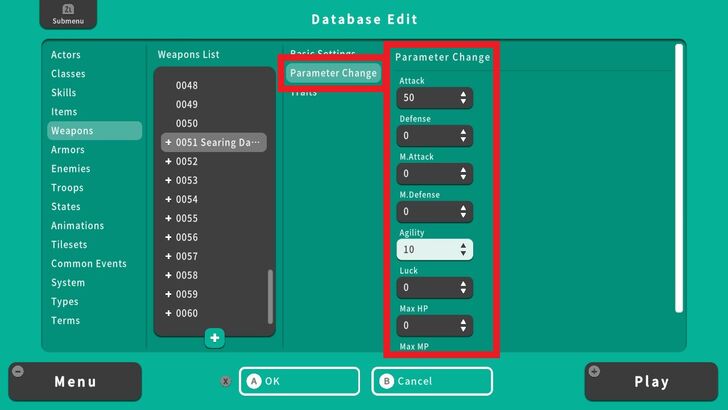Select Classes in database categories
This screenshot has height=410, width=728.
coord(68,74)
